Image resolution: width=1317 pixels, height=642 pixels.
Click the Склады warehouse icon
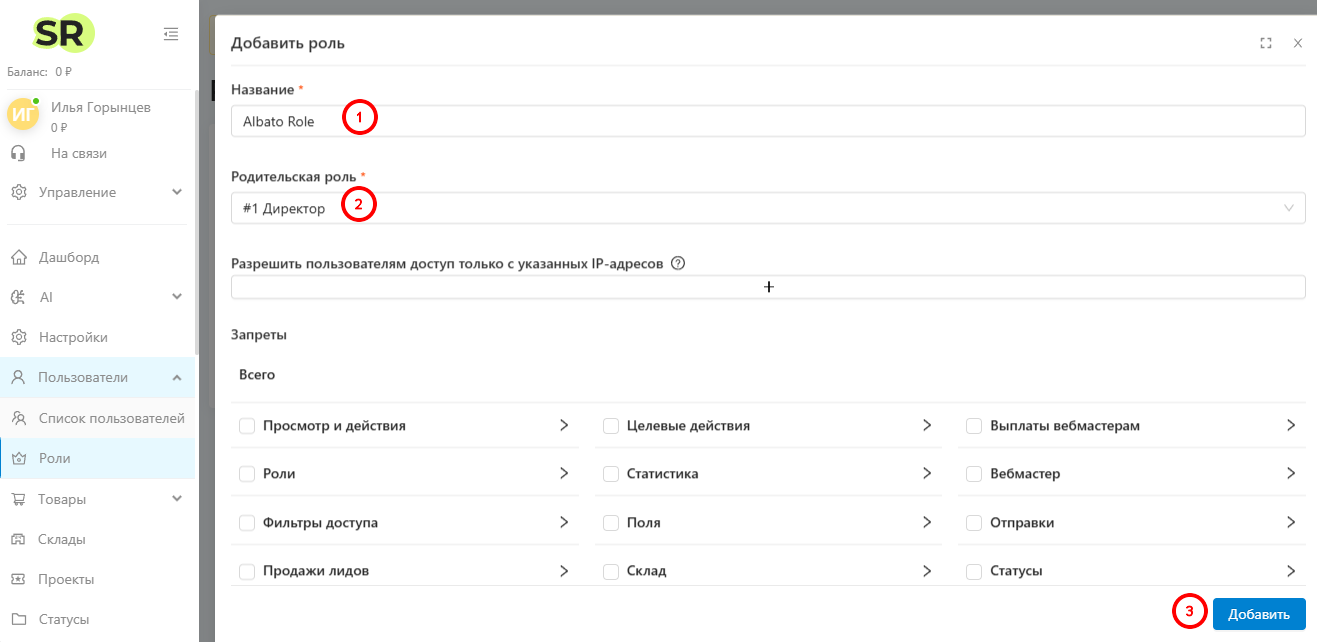tap(18, 539)
